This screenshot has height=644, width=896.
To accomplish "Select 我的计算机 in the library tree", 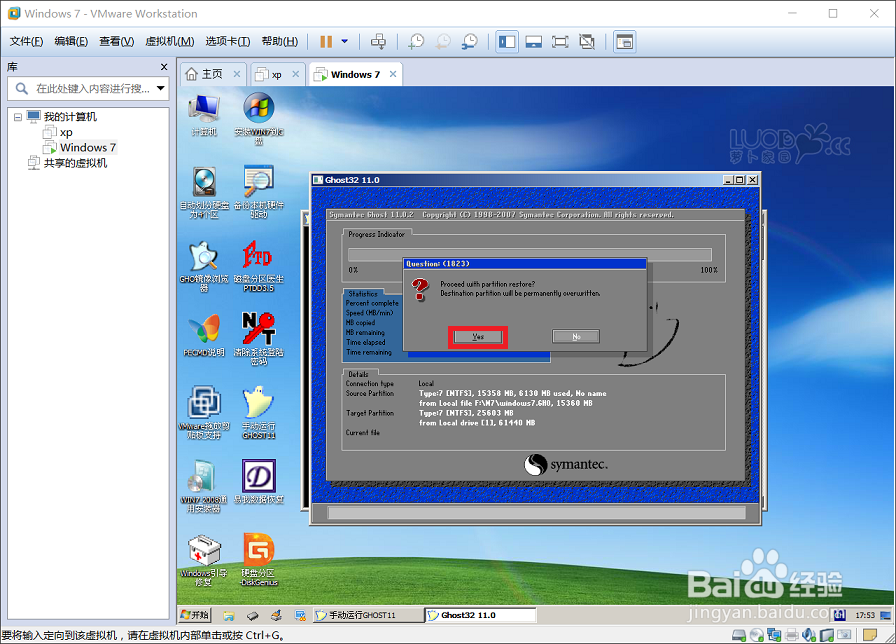I will [70, 117].
